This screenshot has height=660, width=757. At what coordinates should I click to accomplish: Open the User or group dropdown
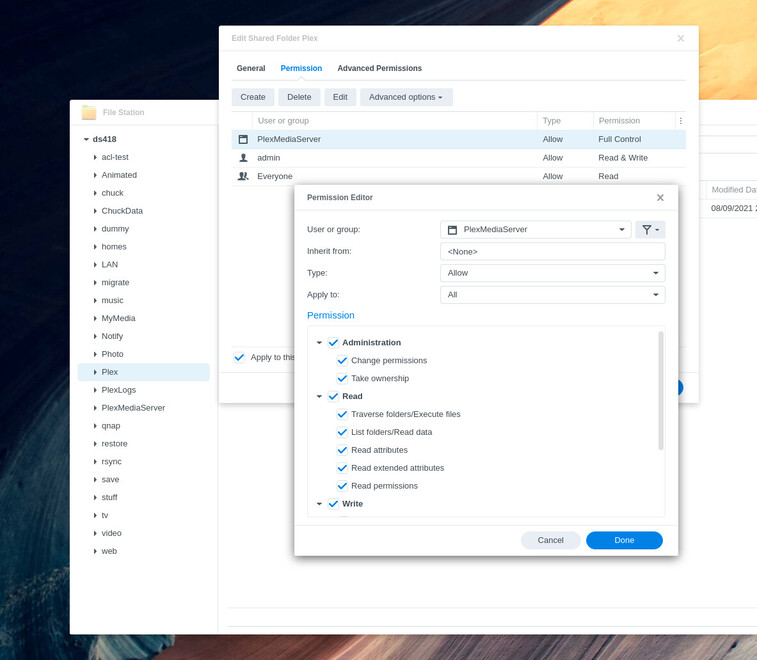(535, 229)
